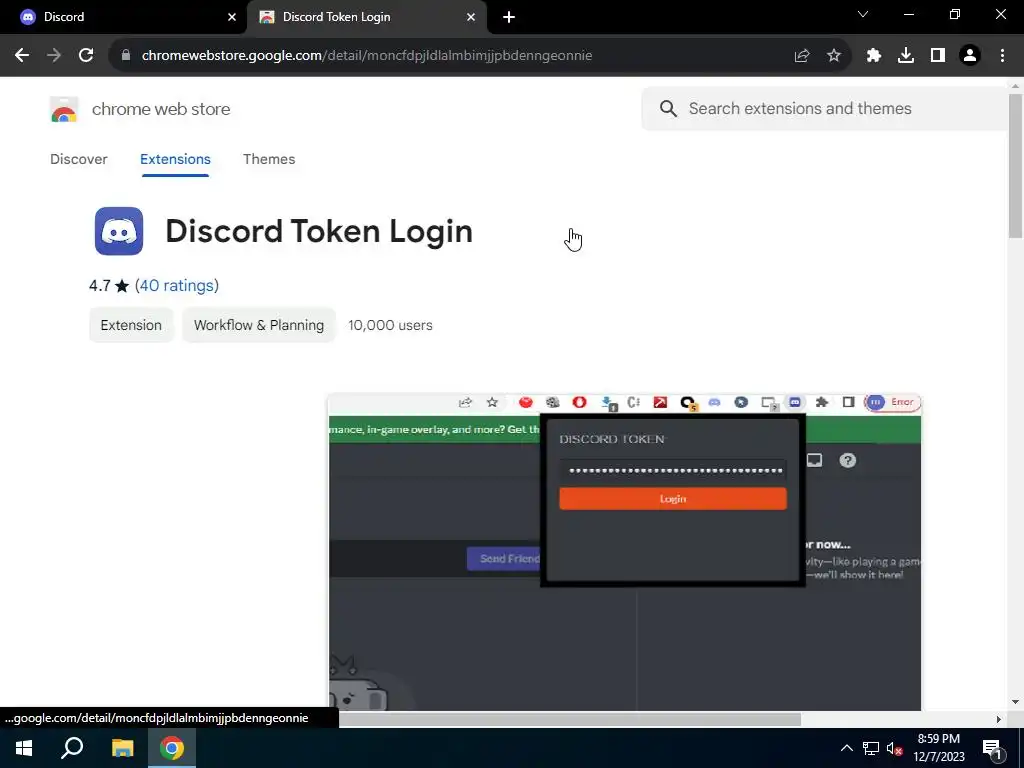1024x768 pixels.
Task: Click the page's vertical scrollbar thumb
Action: [1015, 167]
